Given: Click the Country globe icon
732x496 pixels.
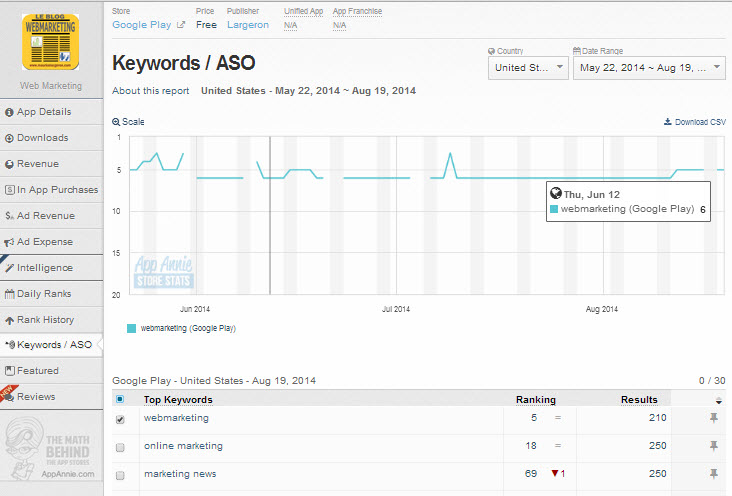Looking at the screenshot, I should (x=491, y=51).
